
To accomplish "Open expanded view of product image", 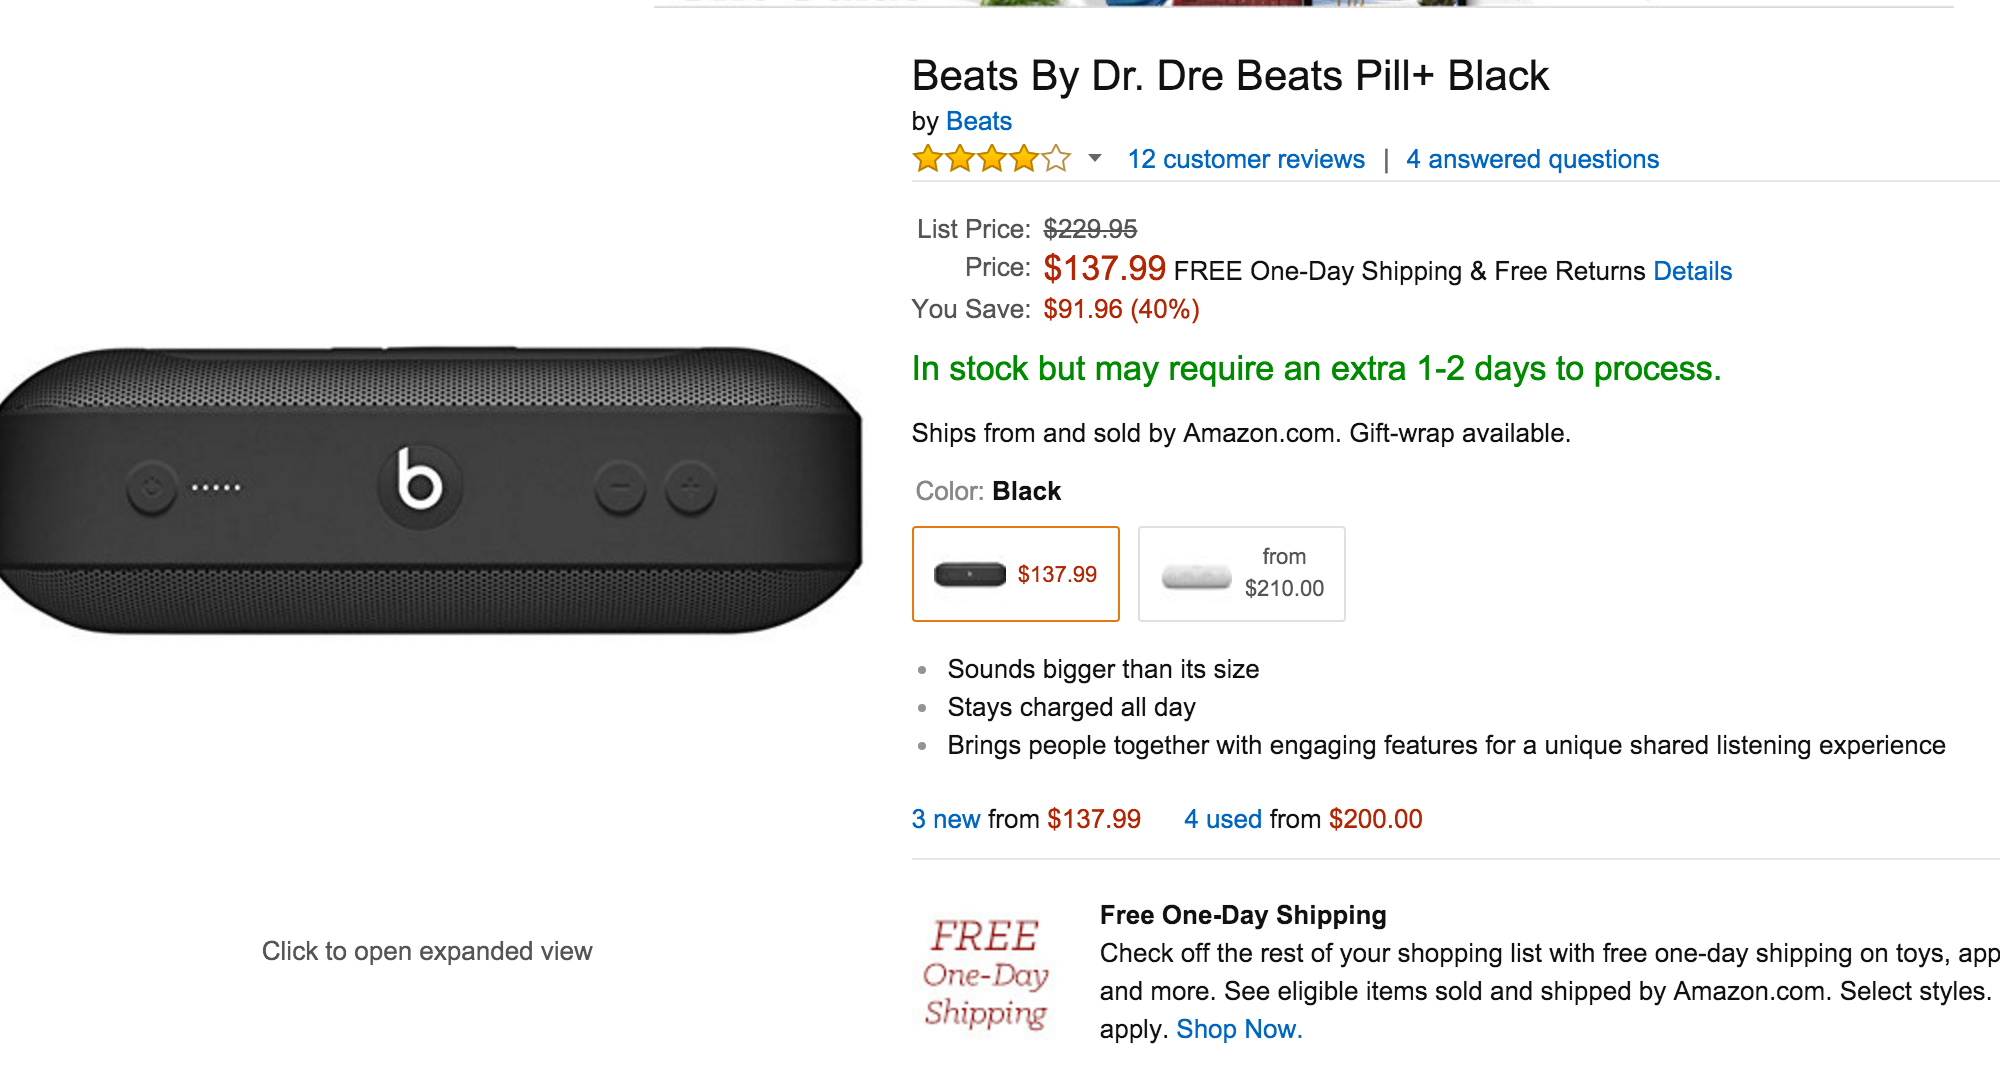I will tap(427, 951).
